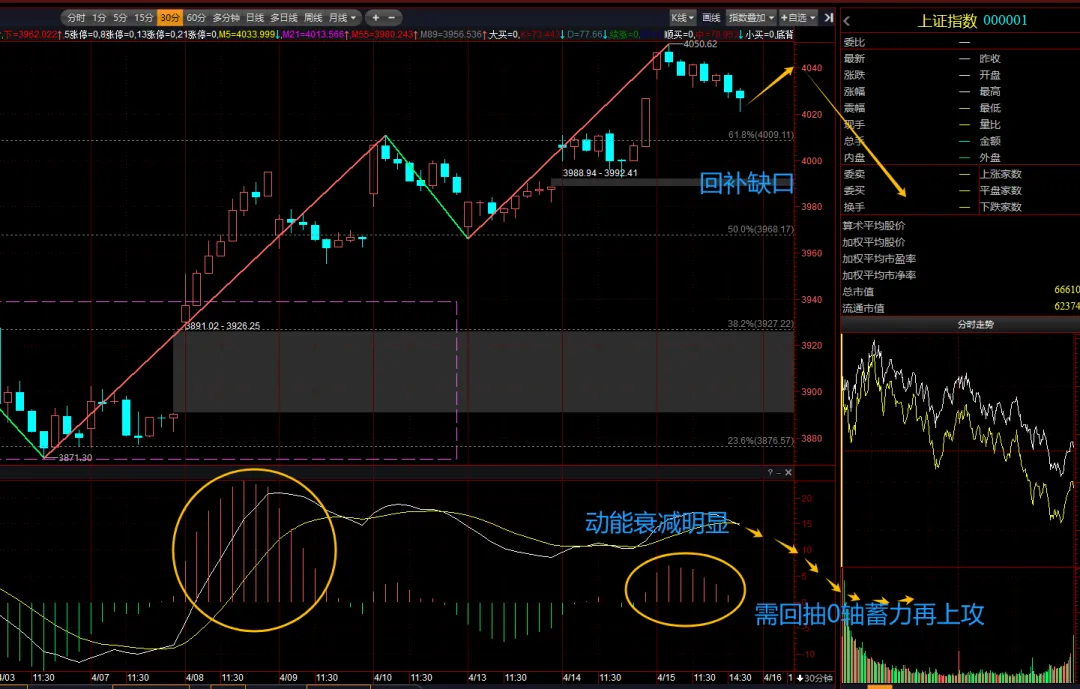The width and height of the screenshot is (1080, 689).
Task: Select the M21=4013.566 moving average label
Action: [315, 34]
